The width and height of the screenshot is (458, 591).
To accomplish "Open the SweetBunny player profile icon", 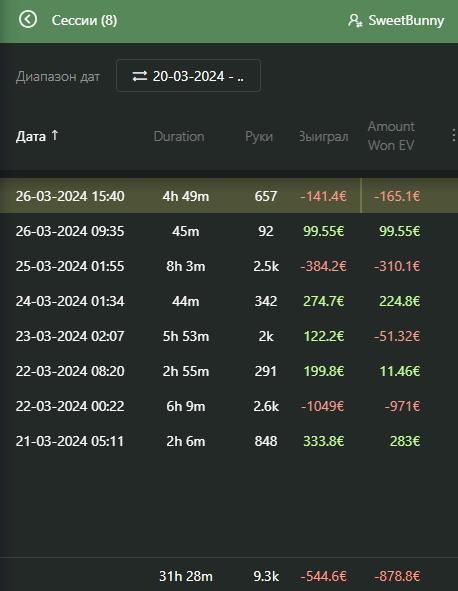I will coord(355,20).
